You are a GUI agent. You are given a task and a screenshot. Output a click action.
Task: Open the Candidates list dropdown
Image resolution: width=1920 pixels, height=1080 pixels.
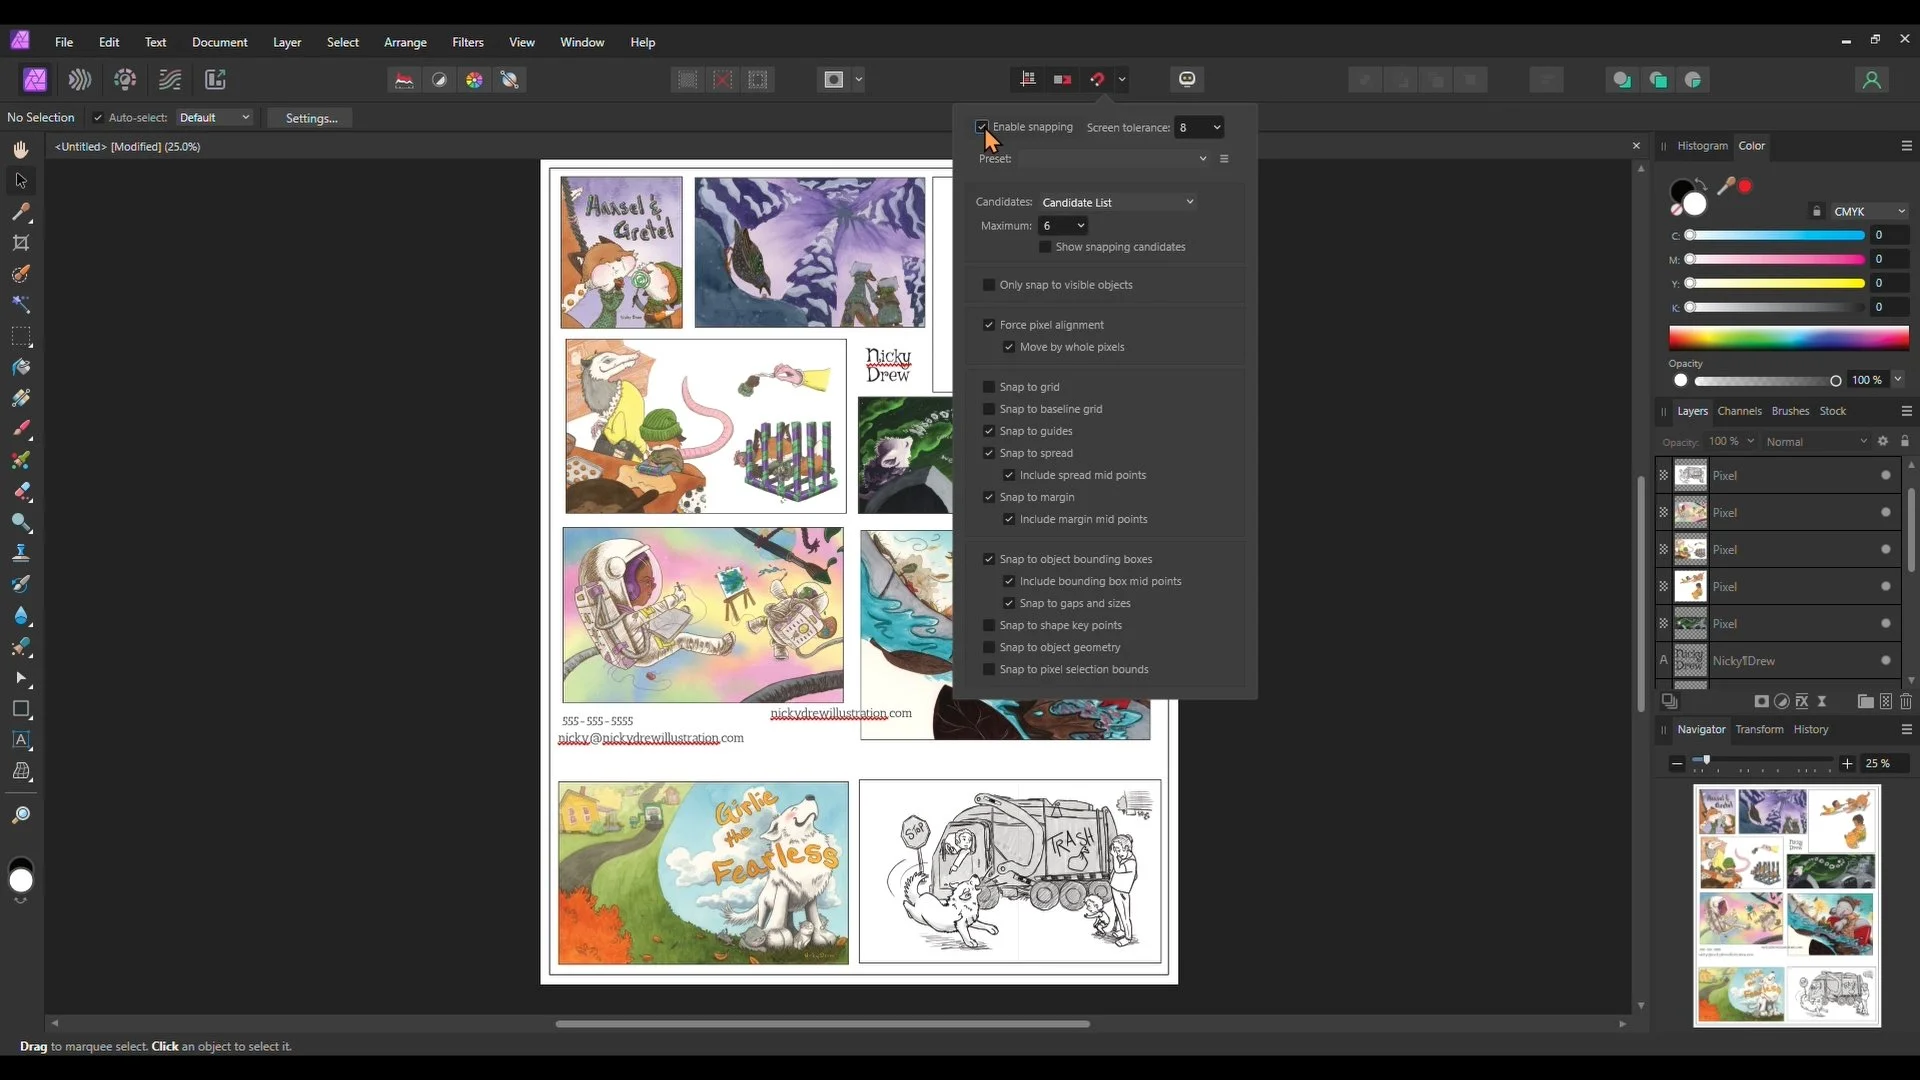1117,202
